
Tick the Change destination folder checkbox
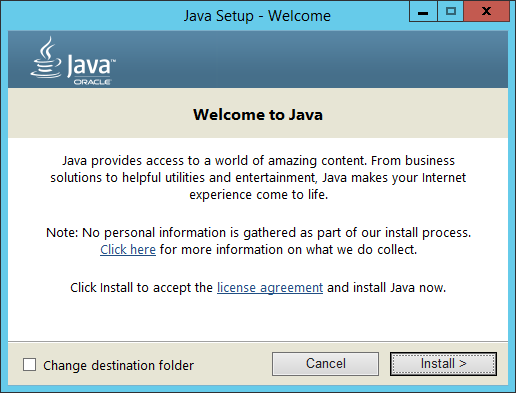click(29, 365)
